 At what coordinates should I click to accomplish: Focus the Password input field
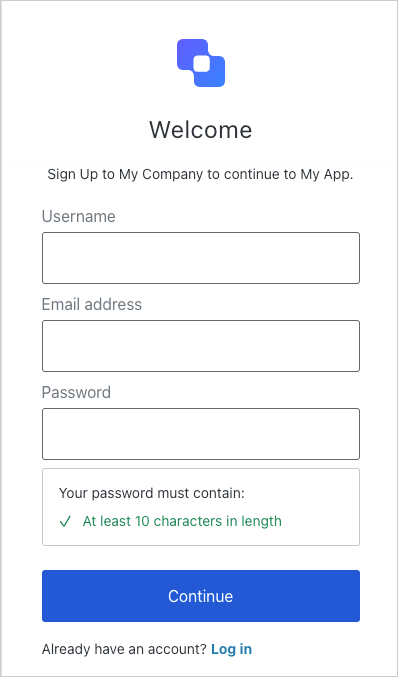[x=201, y=434]
